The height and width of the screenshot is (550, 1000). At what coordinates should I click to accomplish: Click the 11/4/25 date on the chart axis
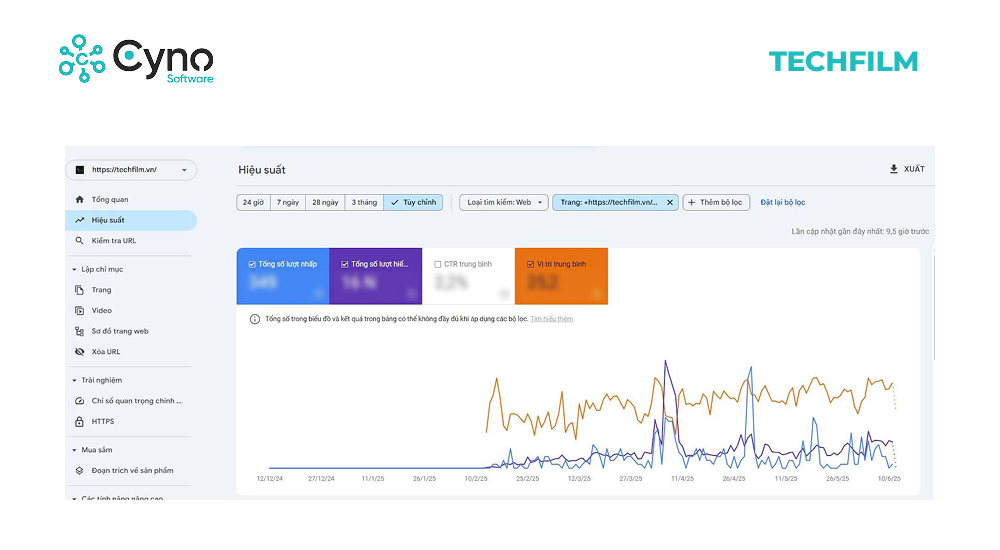682,479
